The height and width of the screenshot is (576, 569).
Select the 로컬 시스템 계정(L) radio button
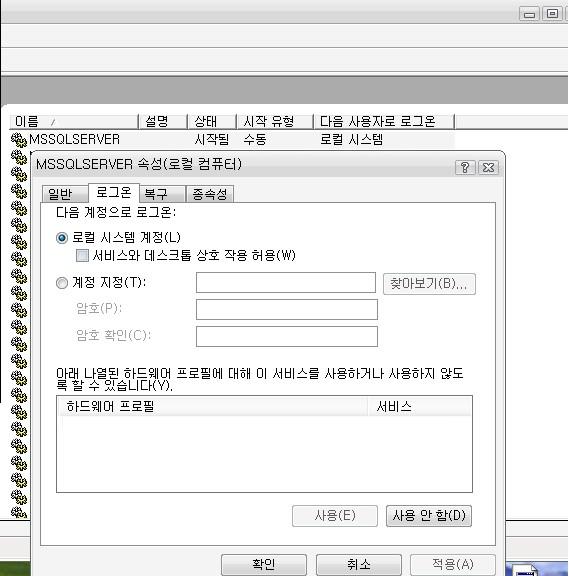pyautogui.click(x=62, y=238)
